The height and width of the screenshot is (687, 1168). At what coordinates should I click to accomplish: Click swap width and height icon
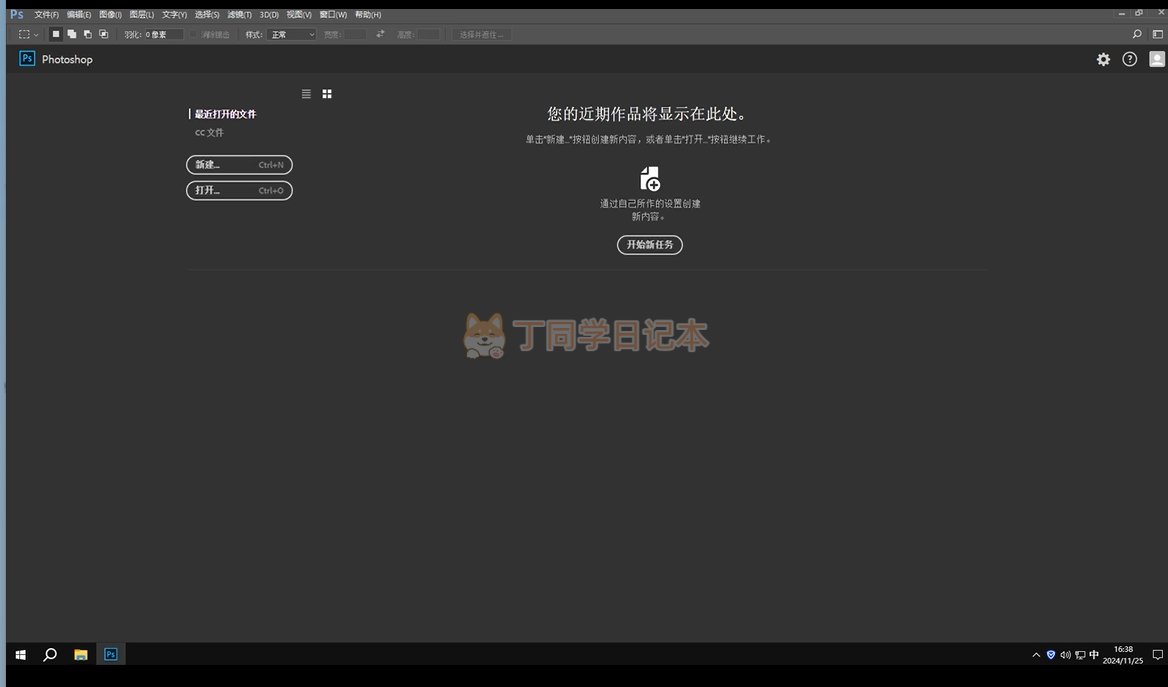(380, 34)
